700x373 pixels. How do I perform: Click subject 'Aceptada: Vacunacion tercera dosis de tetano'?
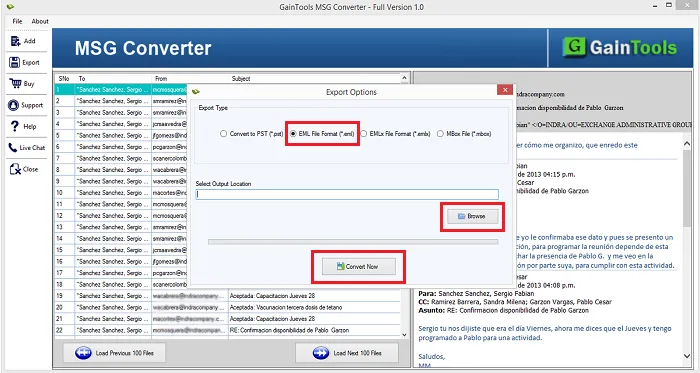(286, 307)
